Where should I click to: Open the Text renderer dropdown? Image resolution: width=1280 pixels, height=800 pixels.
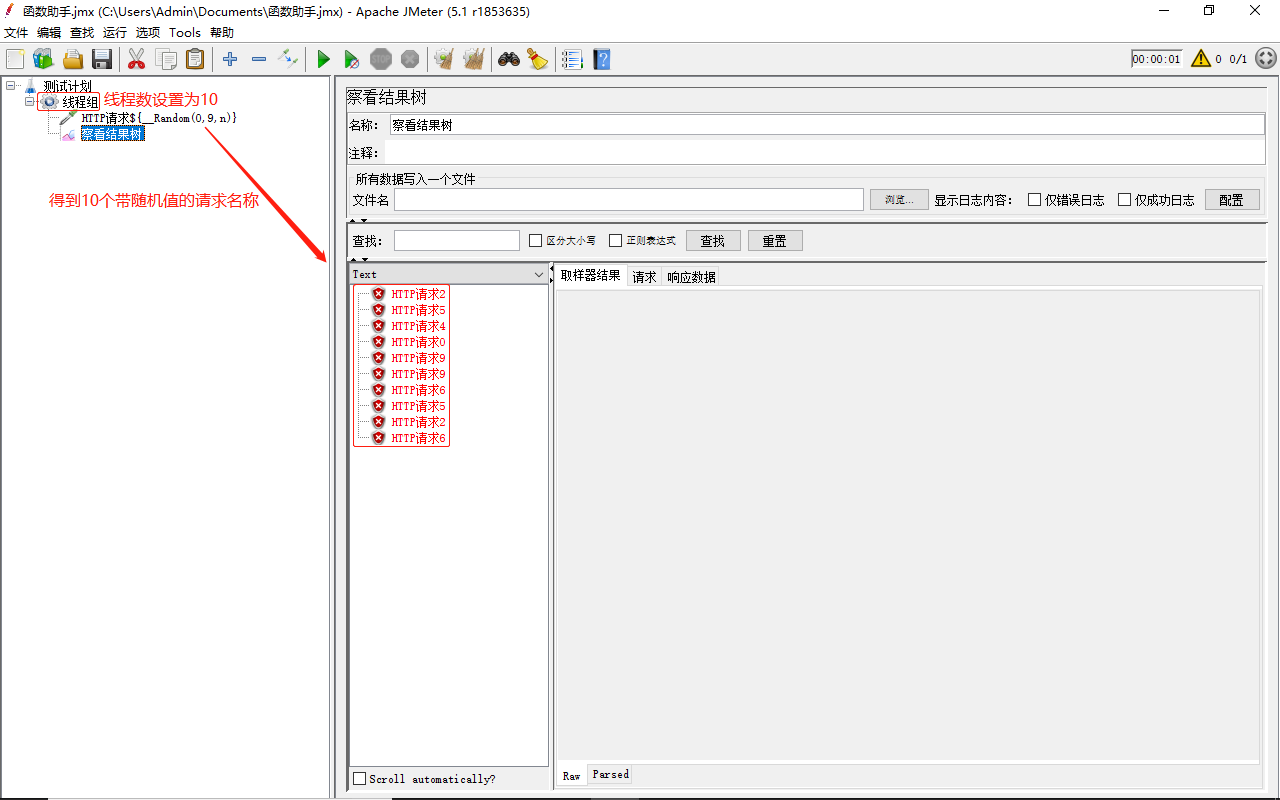tap(539, 274)
